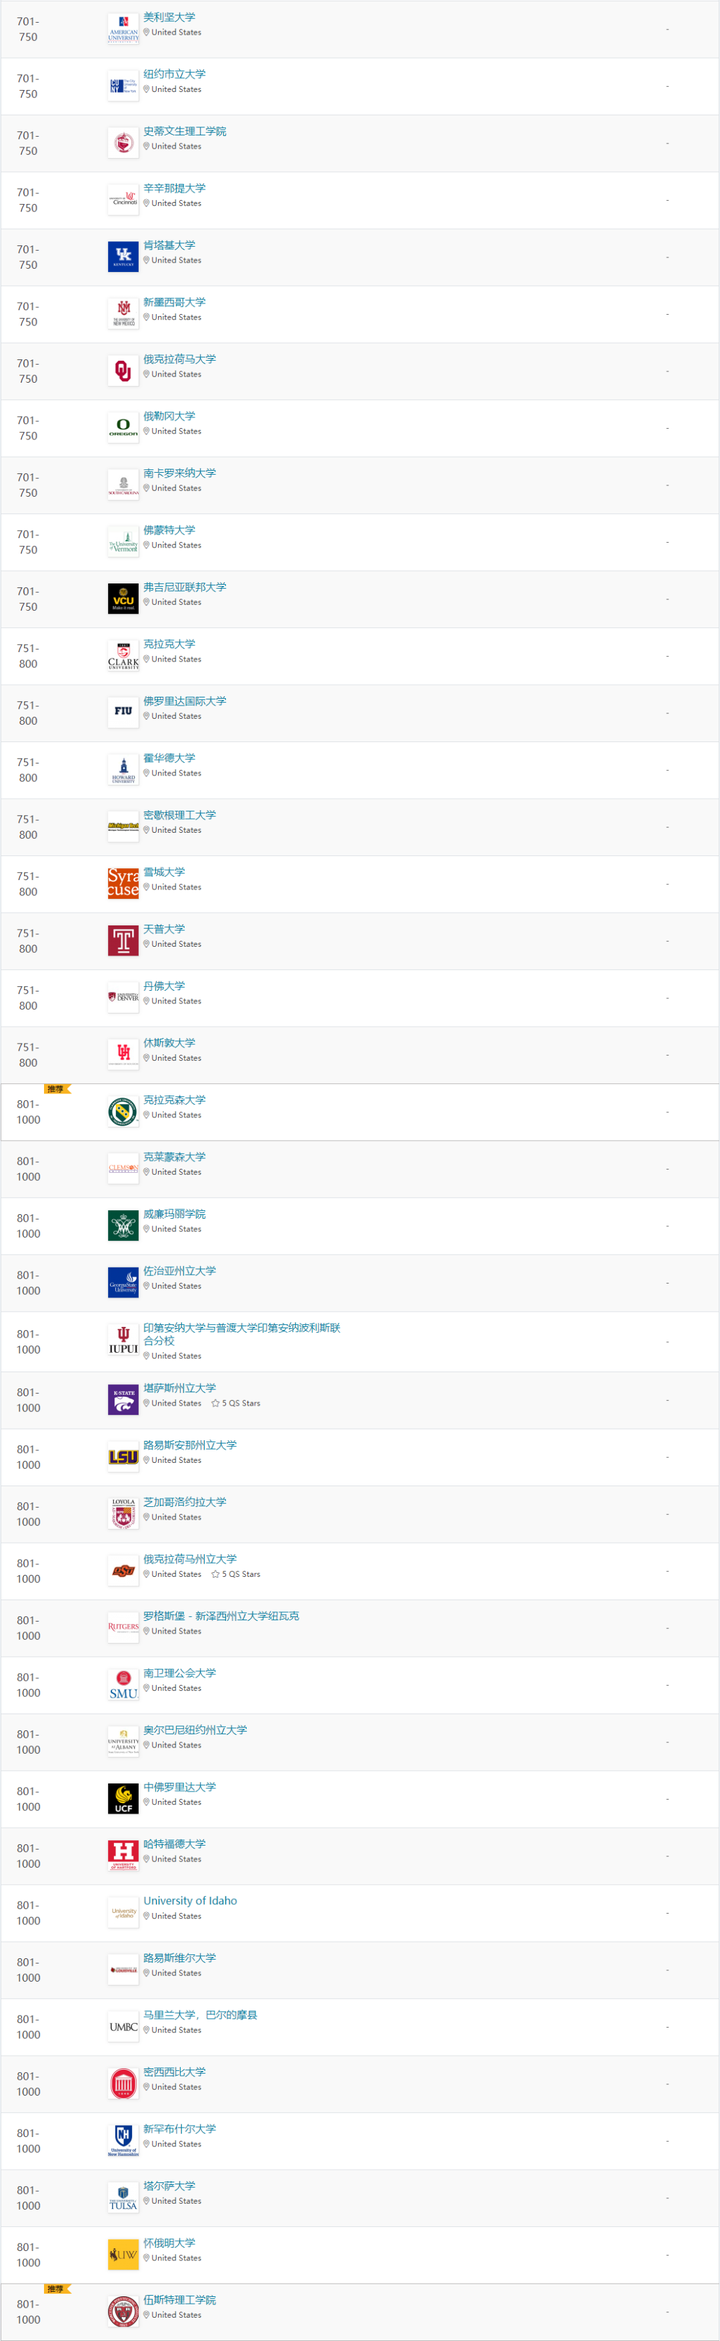
Task: Click the VCU black logo
Action: tap(123, 599)
